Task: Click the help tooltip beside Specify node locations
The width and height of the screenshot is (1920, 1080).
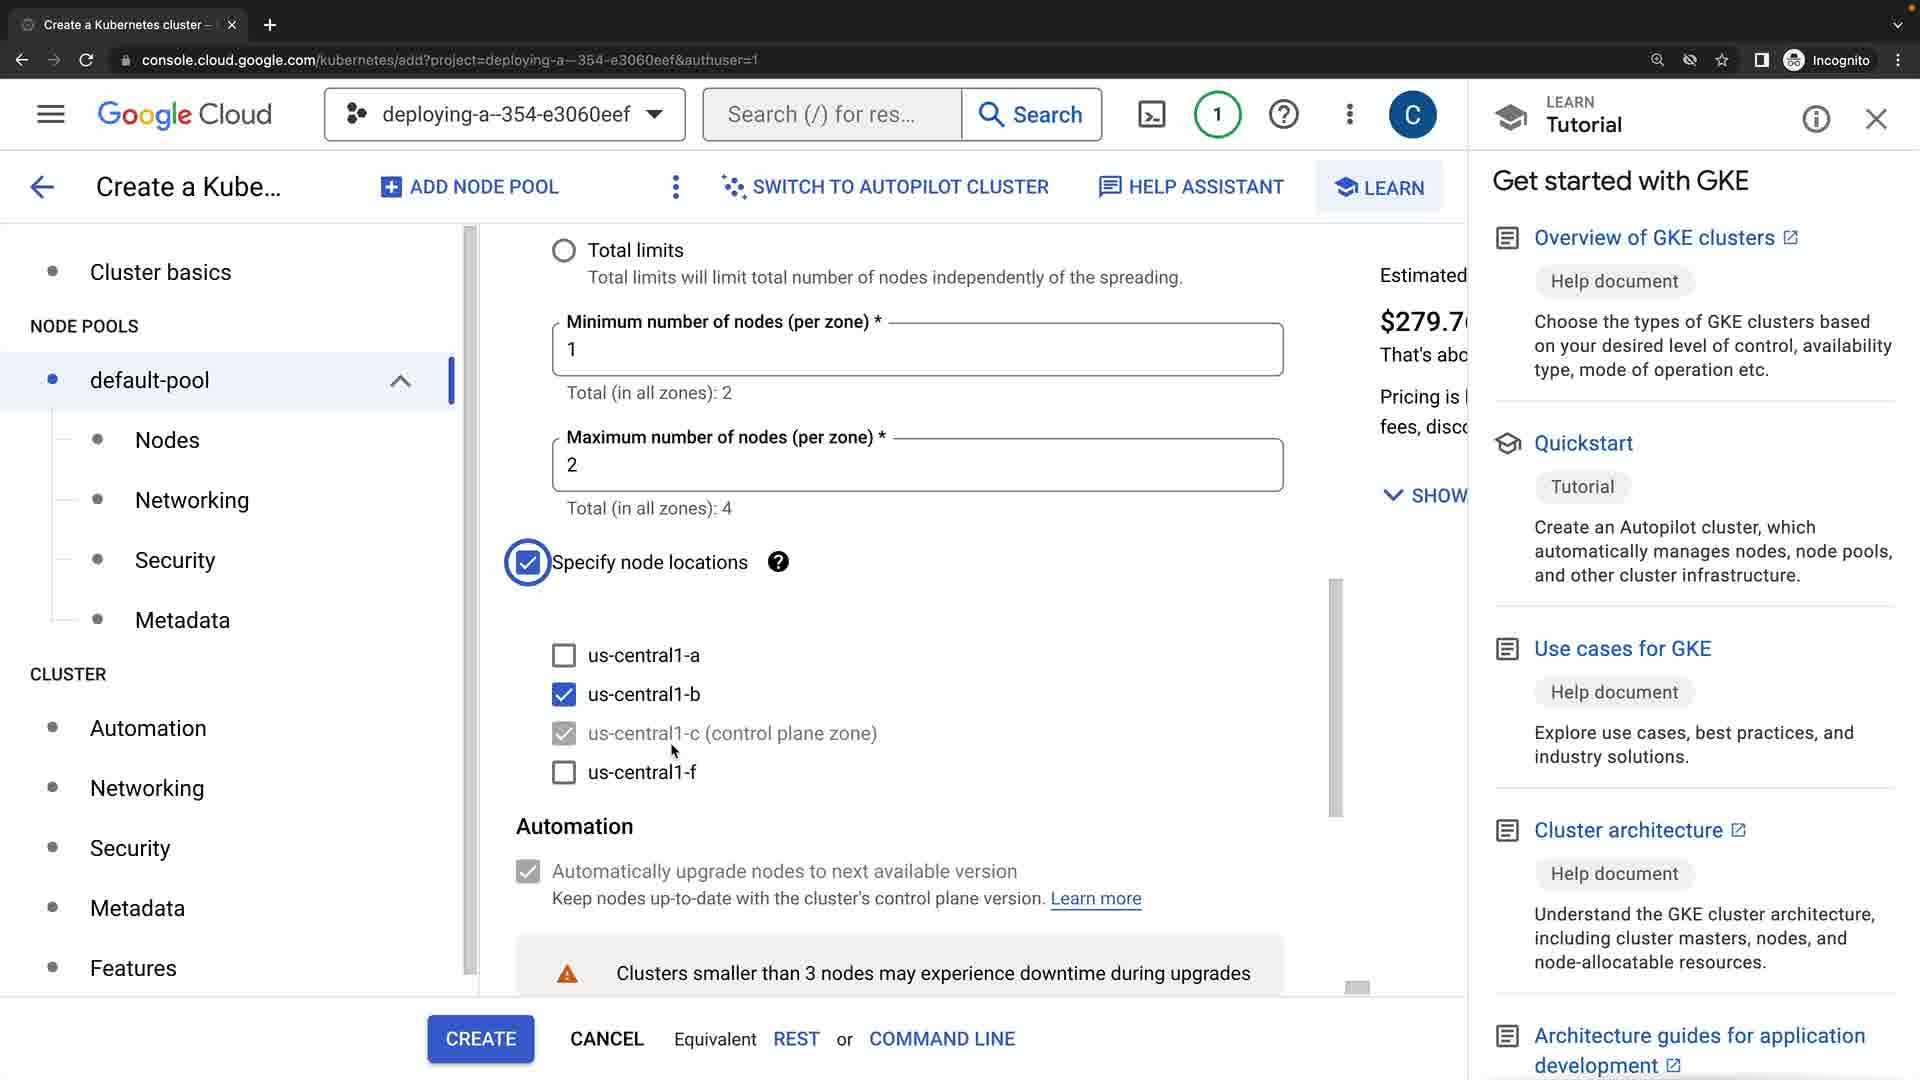Action: [778, 562]
